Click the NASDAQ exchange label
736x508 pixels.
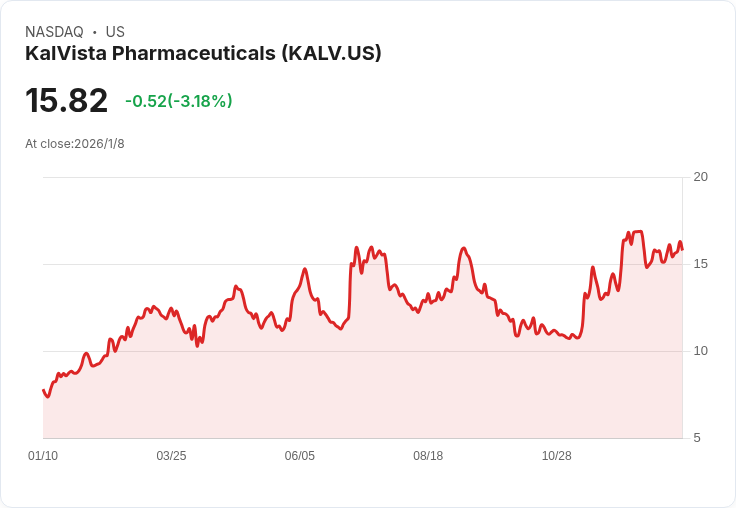[54, 32]
